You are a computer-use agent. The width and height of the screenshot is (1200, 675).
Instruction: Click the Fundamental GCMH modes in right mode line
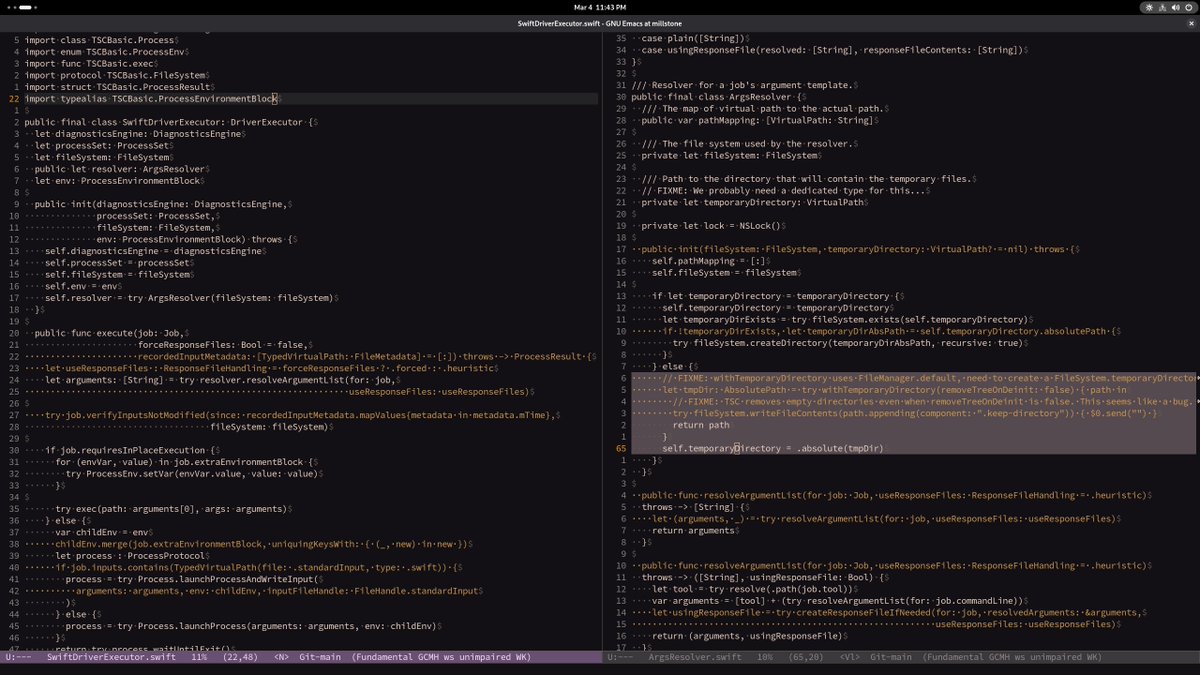1014,657
